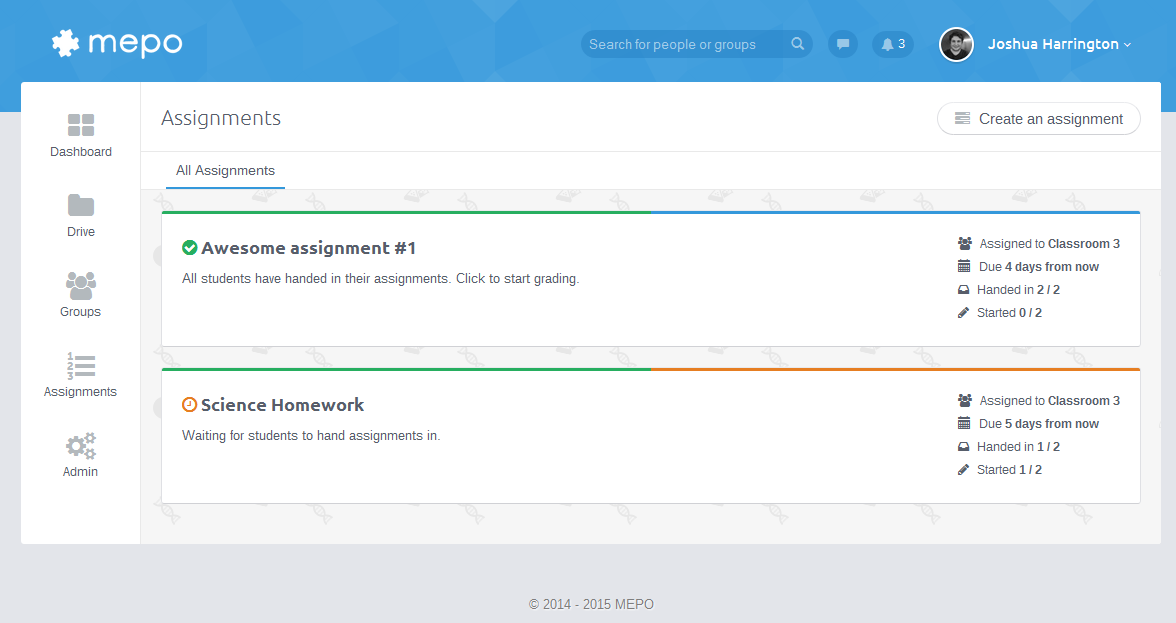Image resolution: width=1176 pixels, height=623 pixels.
Task: Click pencil icon next to 'Started 1 / 2'
Action: pyautogui.click(x=964, y=470)
